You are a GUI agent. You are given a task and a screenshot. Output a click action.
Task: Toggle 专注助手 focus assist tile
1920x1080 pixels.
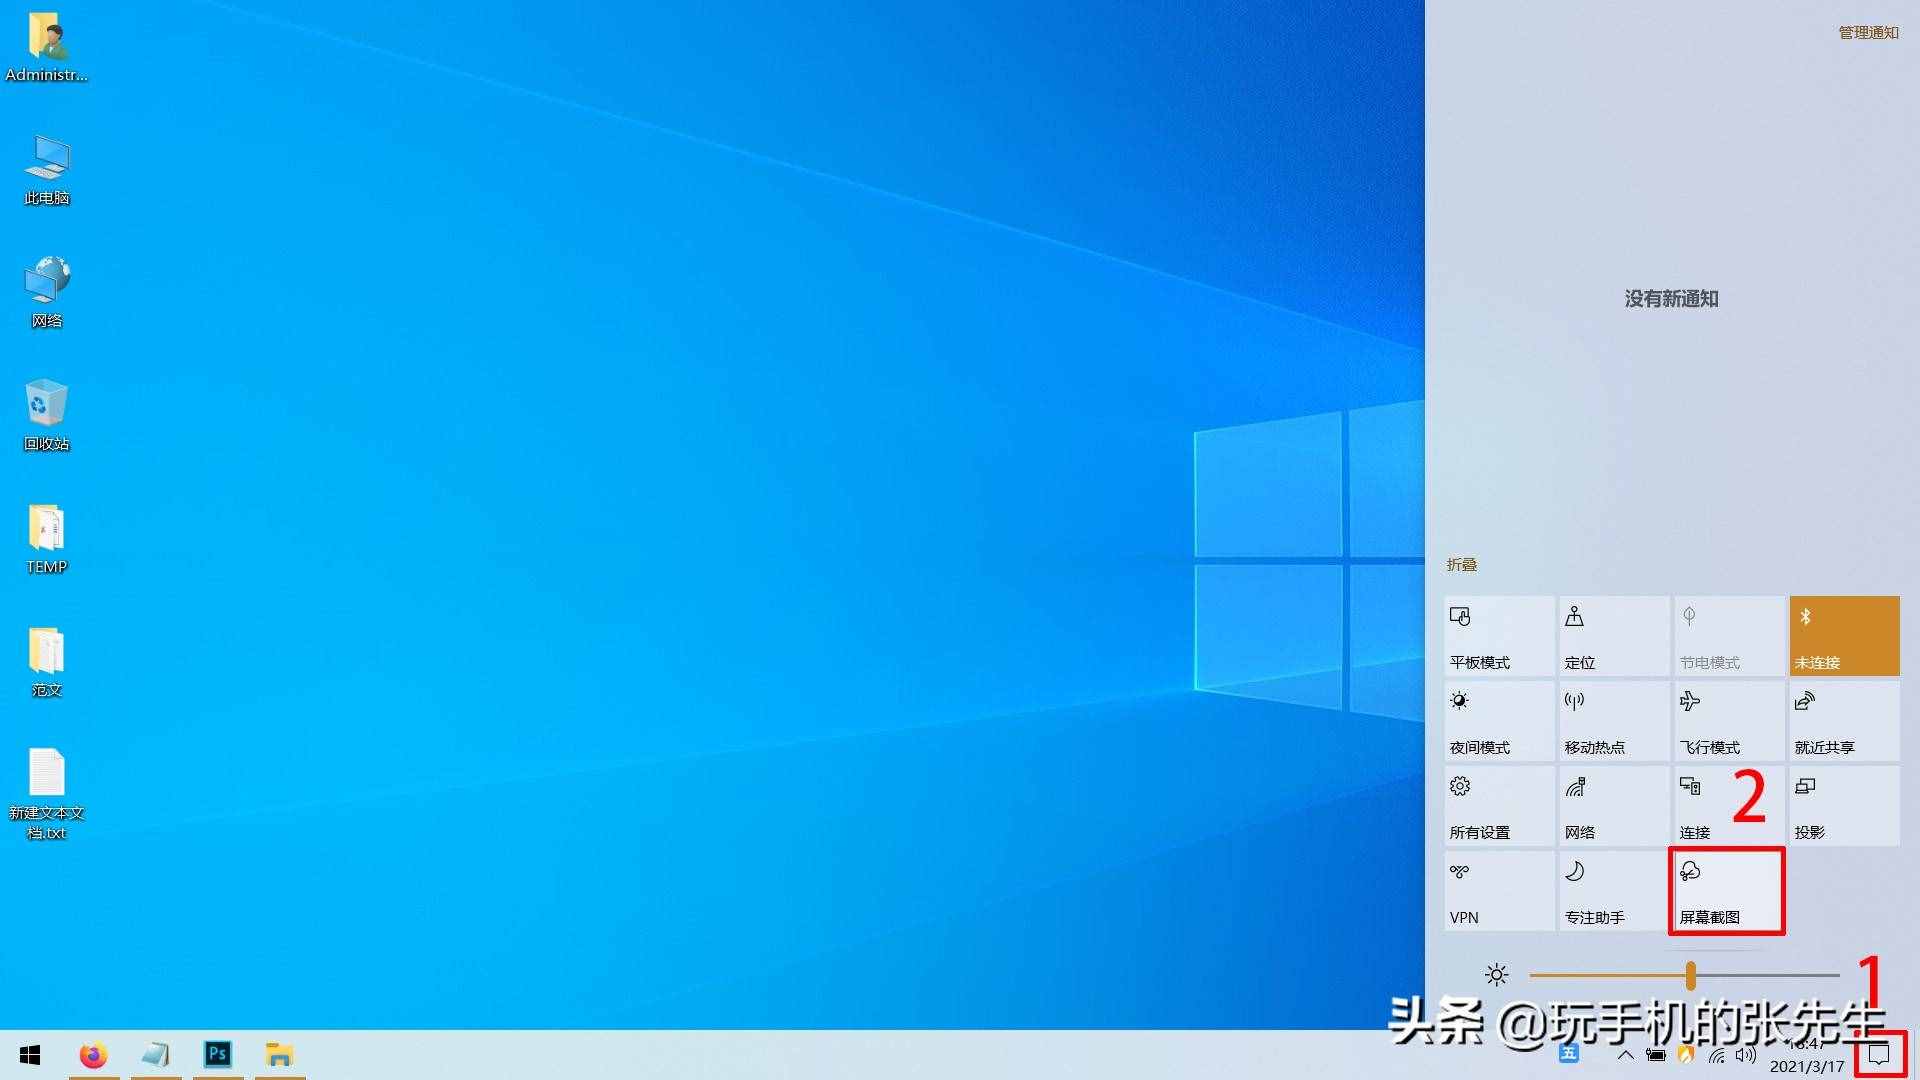coord(1614,891)
